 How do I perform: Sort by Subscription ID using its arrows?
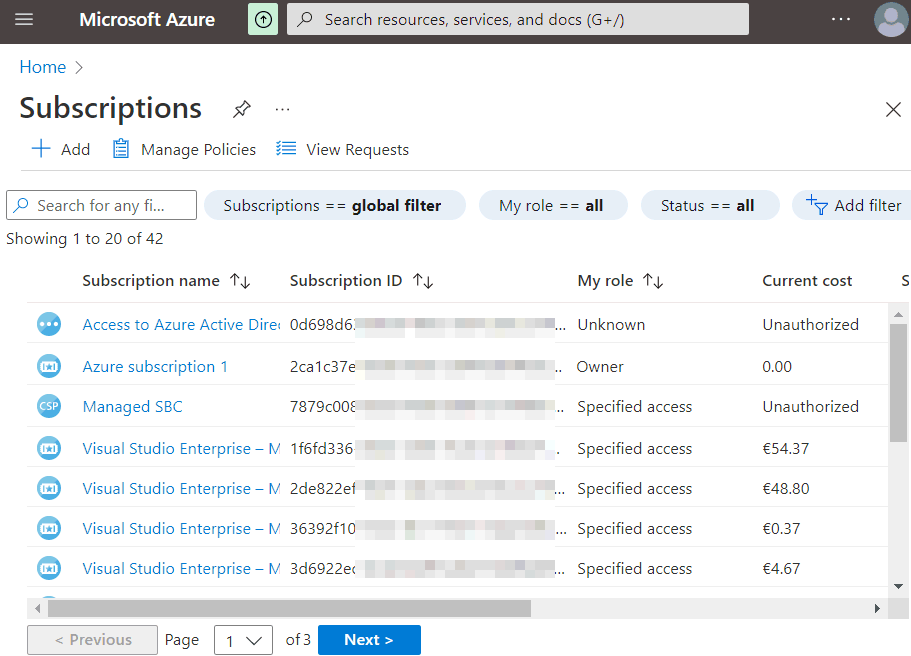tap(423, 281)
